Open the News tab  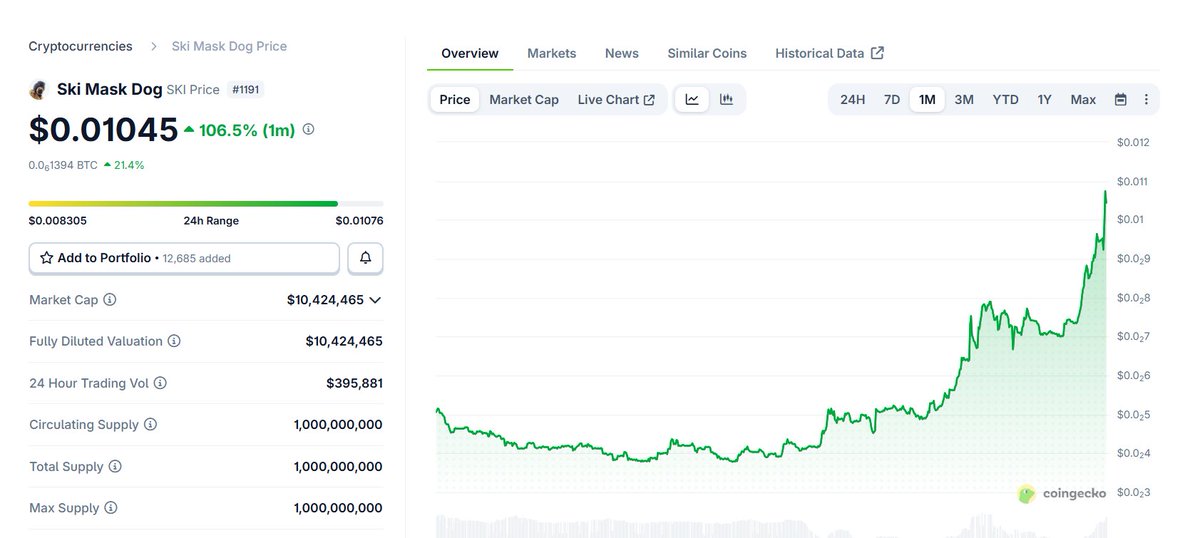(x=622, y=53)
